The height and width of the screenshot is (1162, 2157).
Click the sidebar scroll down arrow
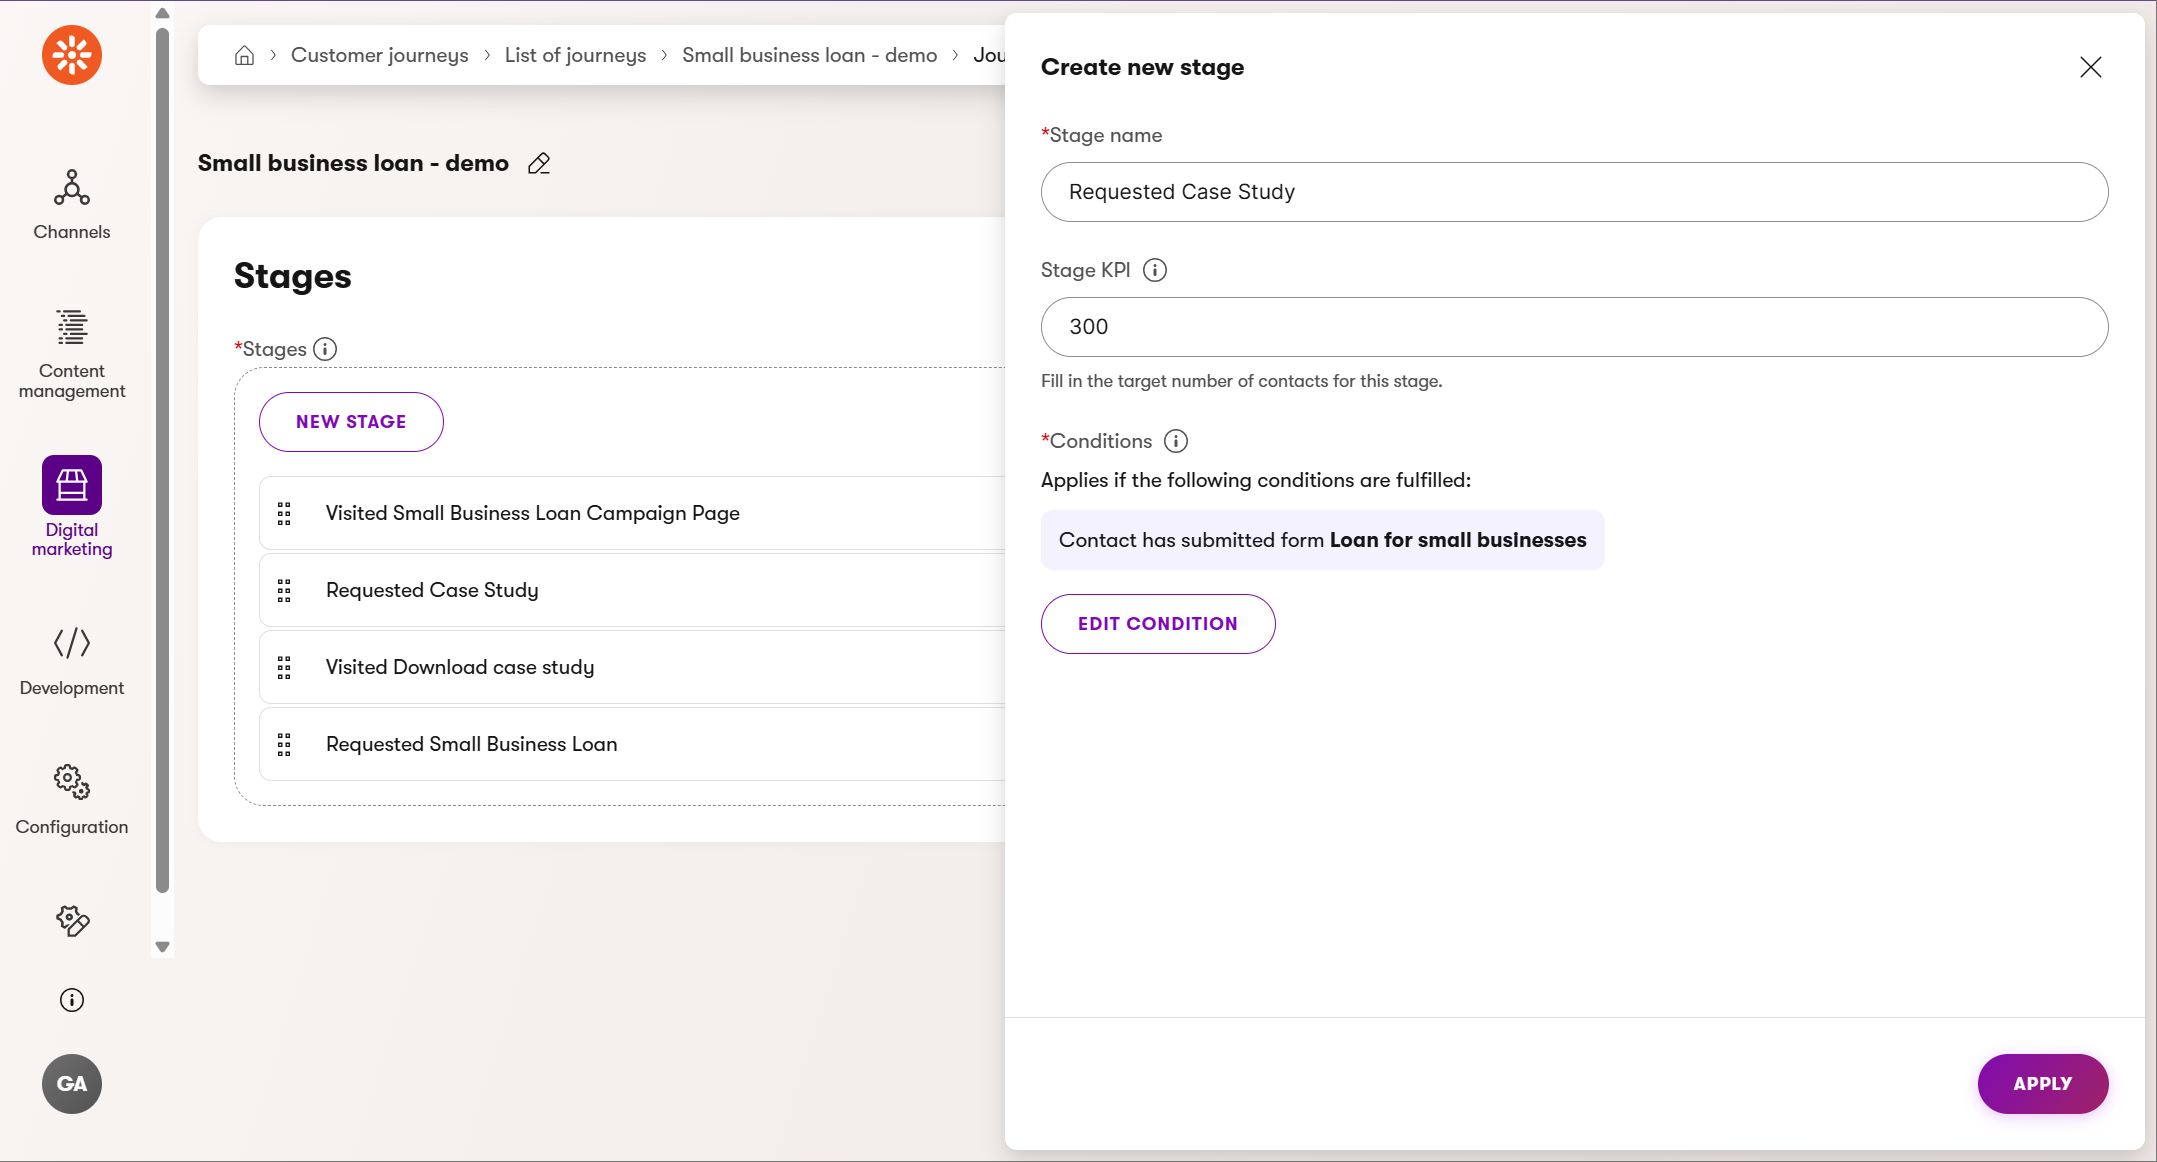coord(162,946)
